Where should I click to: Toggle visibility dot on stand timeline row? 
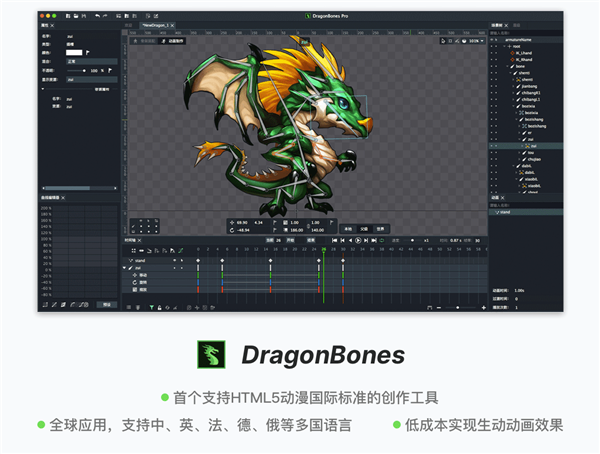pyautogui.click(x=174, y=260)
